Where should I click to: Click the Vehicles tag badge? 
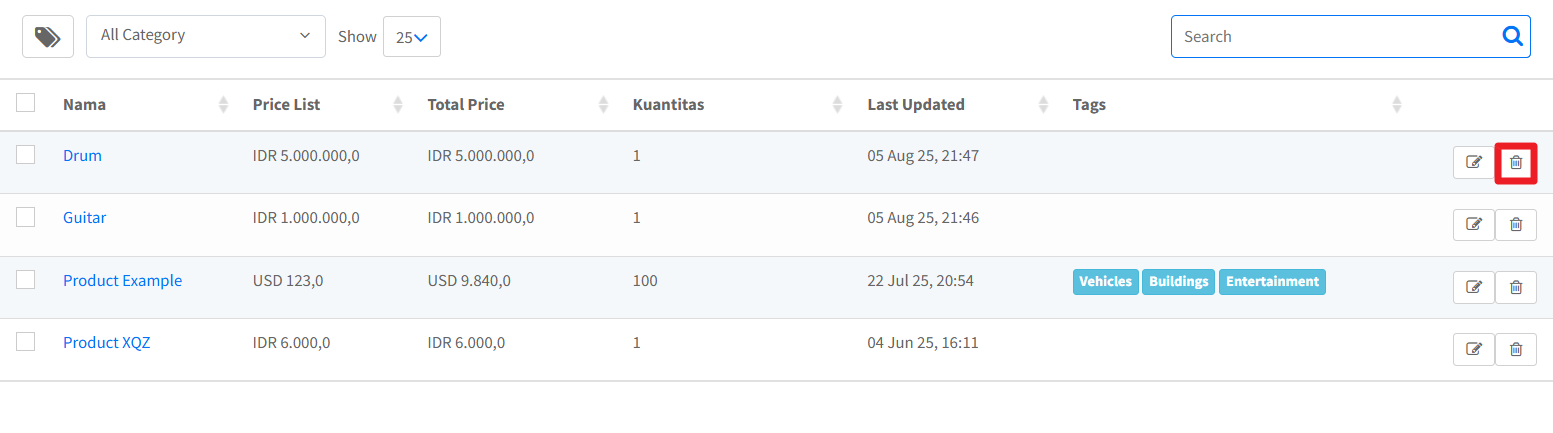pyautogui.click(x=1105, y=281)
